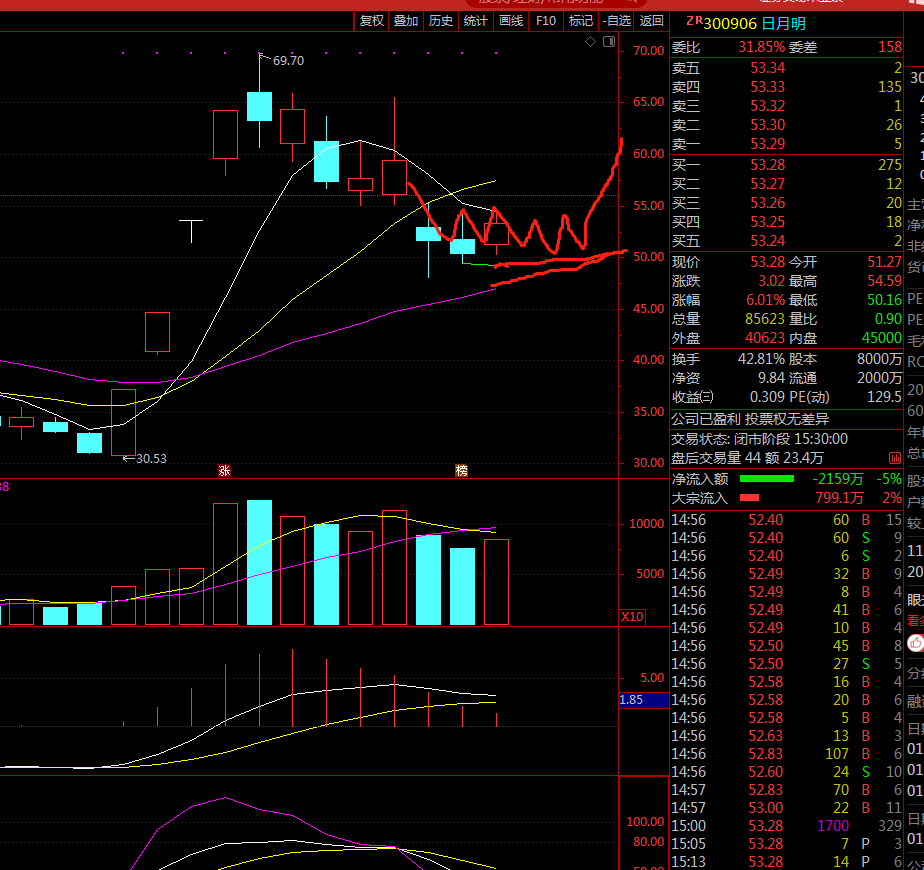Screen dimensions: 924x870
Task: Open the 复权 toolbar option
Action: (371, 21)
